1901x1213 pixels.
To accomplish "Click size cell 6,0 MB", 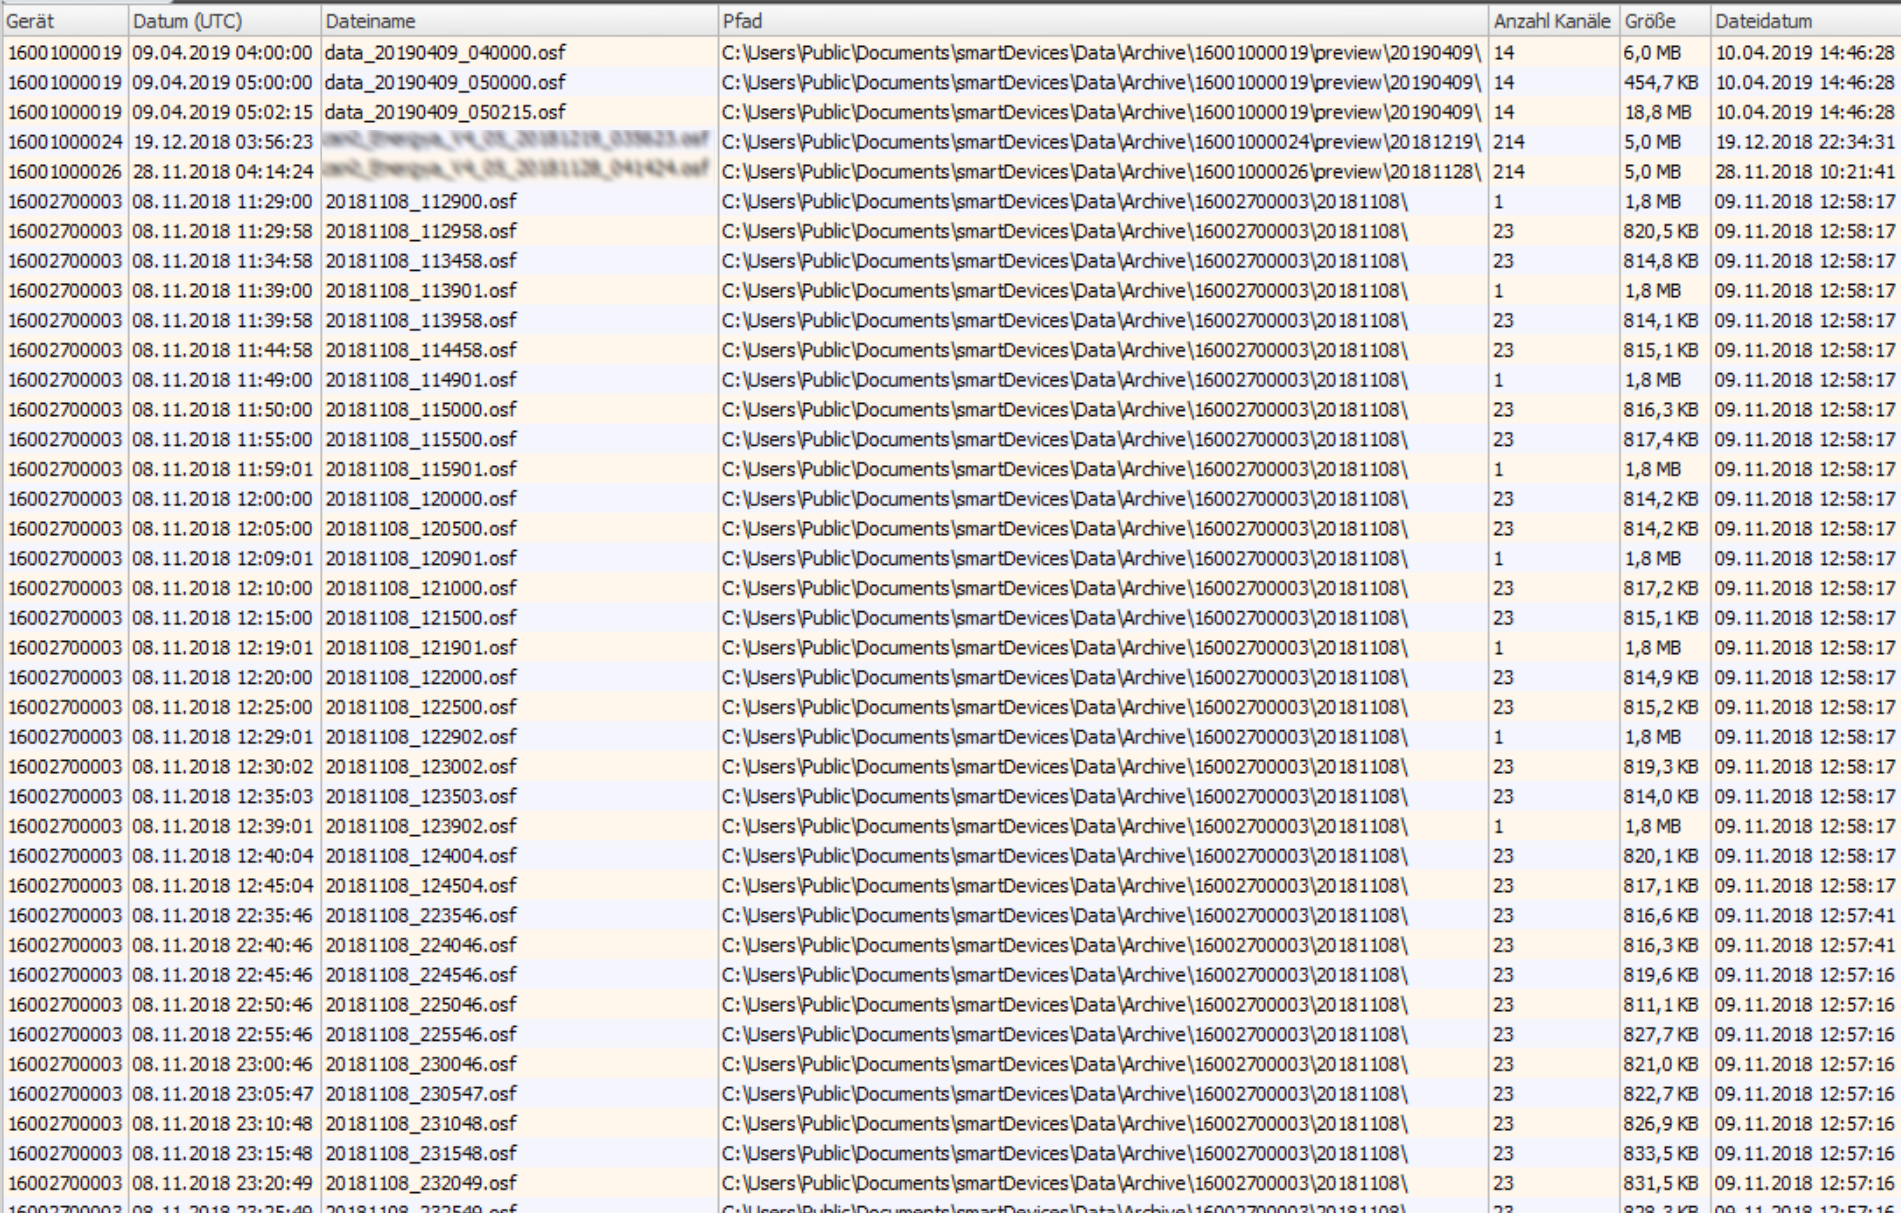I will pos(1653,52).
